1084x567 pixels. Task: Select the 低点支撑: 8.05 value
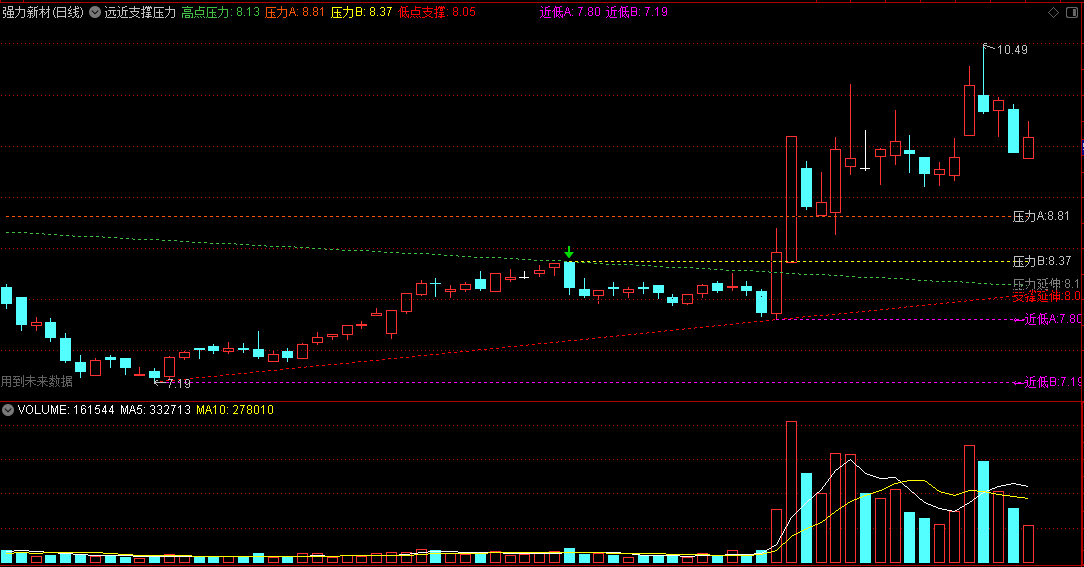point(437,12)
